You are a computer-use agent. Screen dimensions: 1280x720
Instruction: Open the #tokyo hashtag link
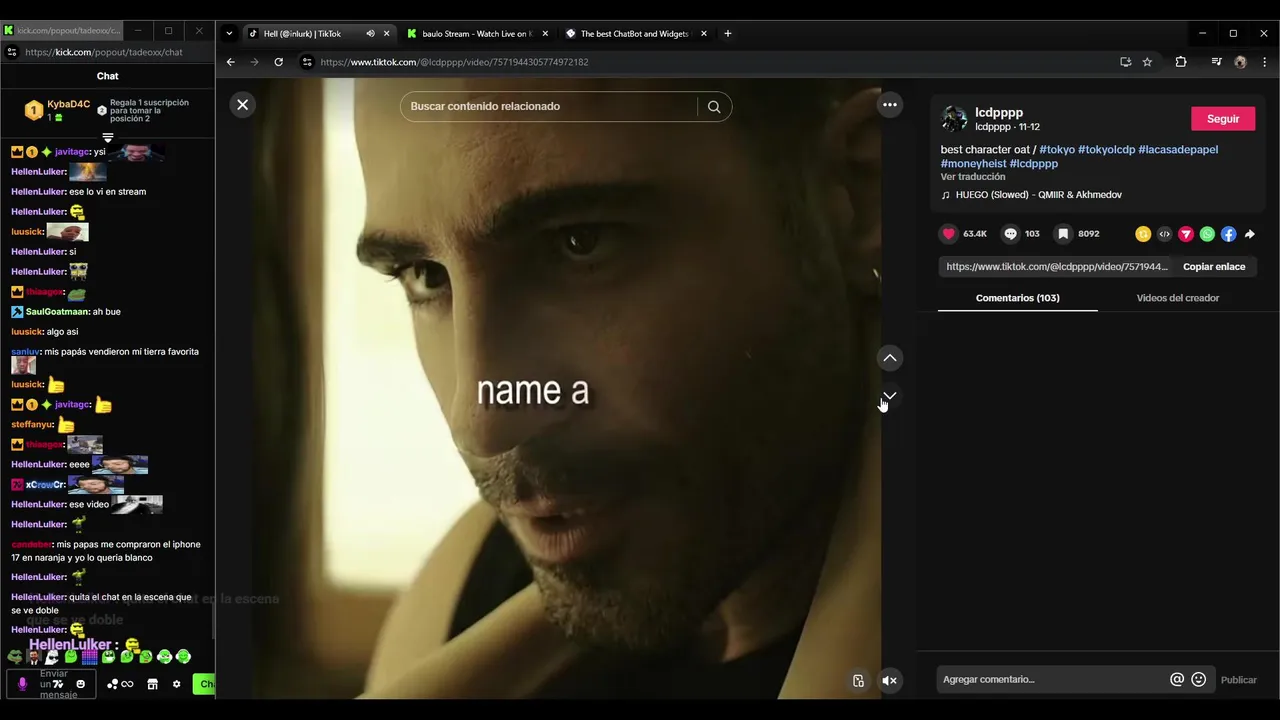(1057, 150)
